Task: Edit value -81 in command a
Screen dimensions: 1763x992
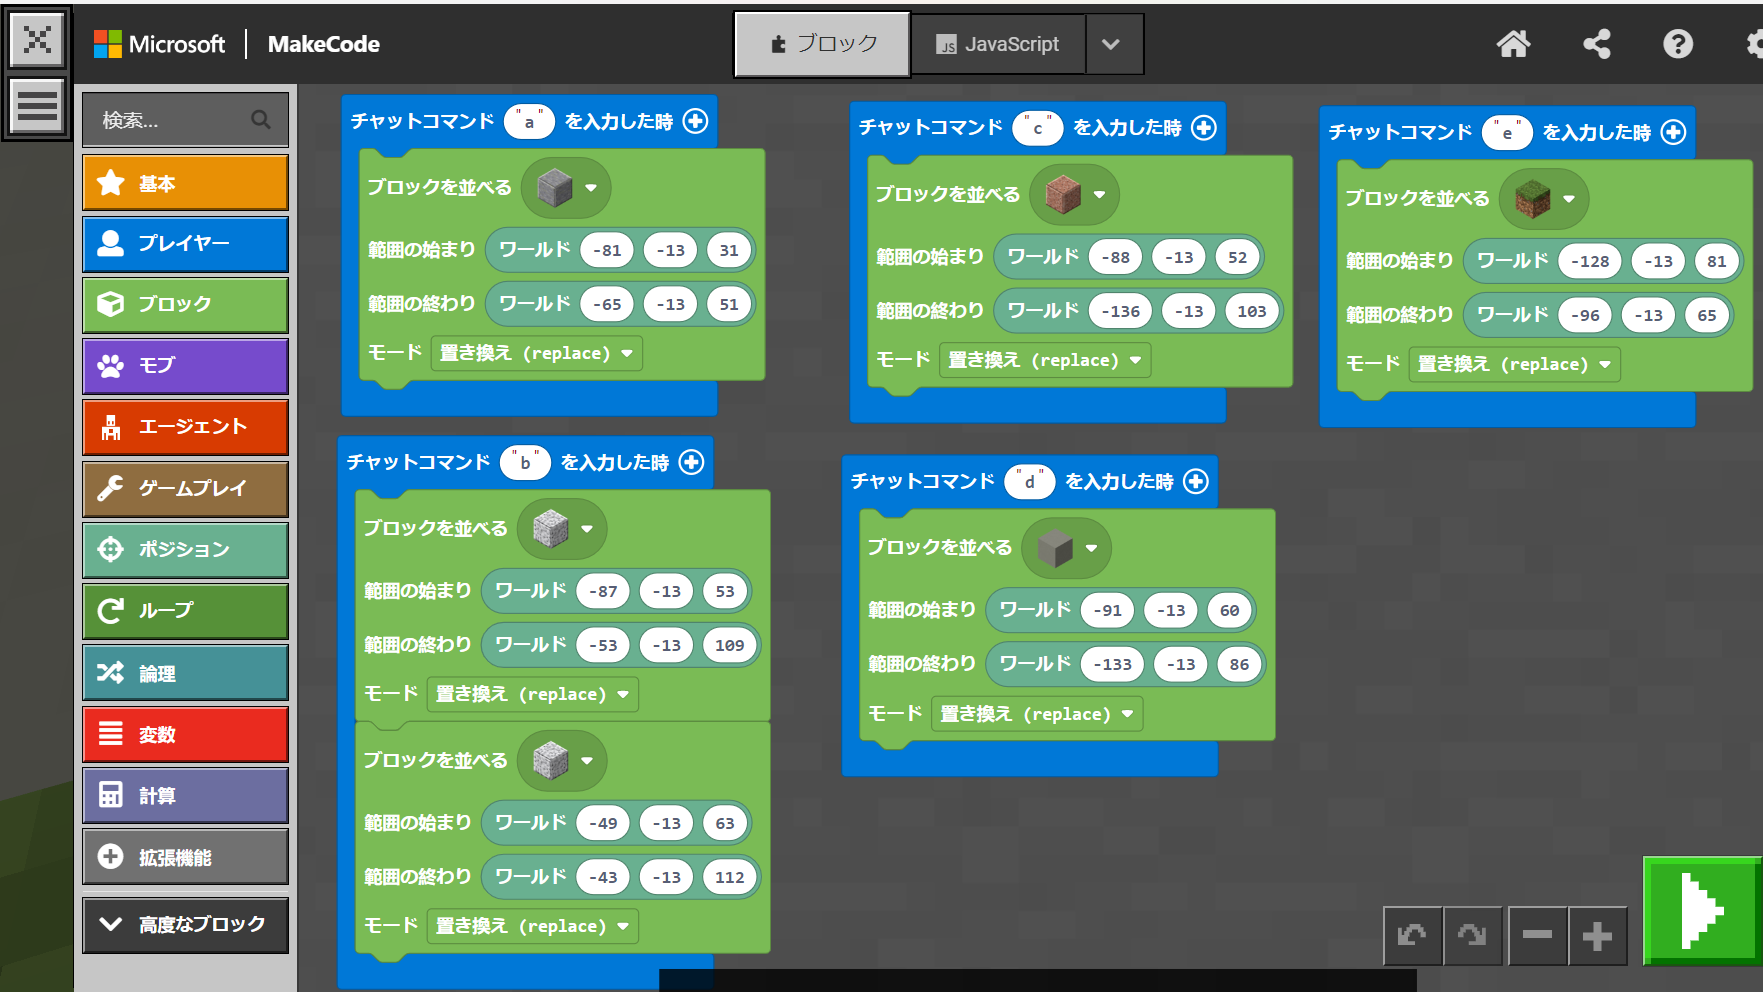Action: coord(607,250)
